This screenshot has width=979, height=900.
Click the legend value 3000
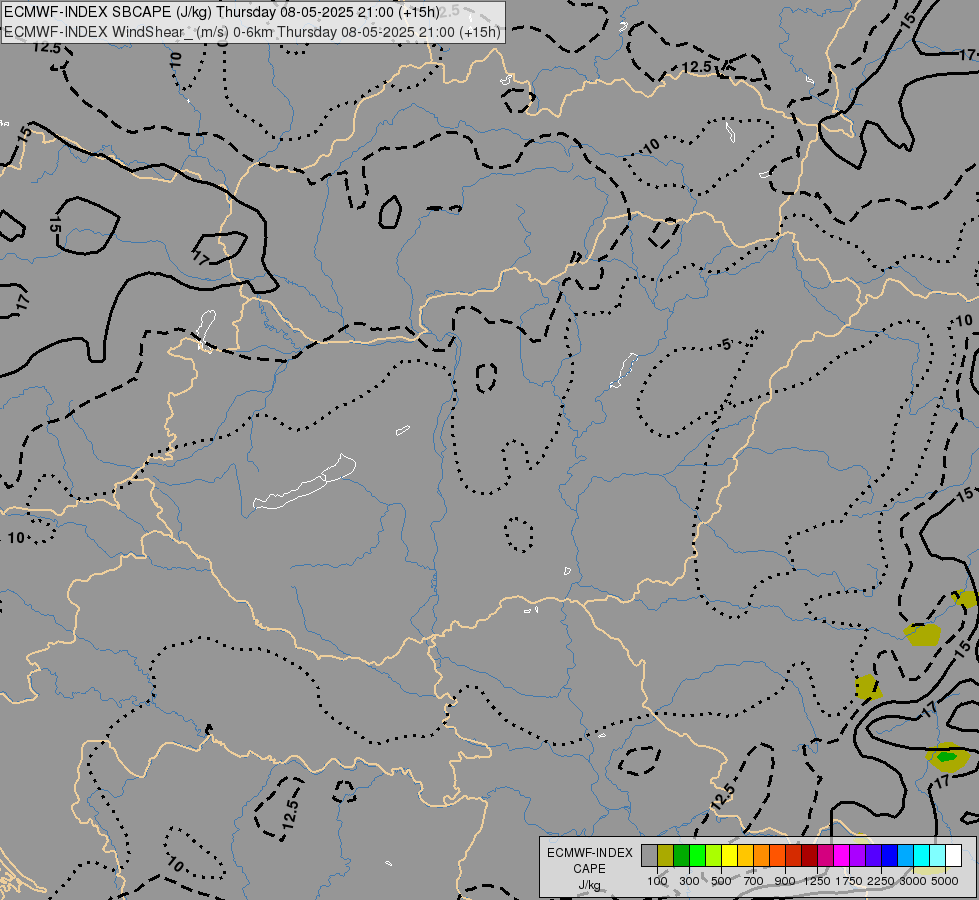[913, 881]
